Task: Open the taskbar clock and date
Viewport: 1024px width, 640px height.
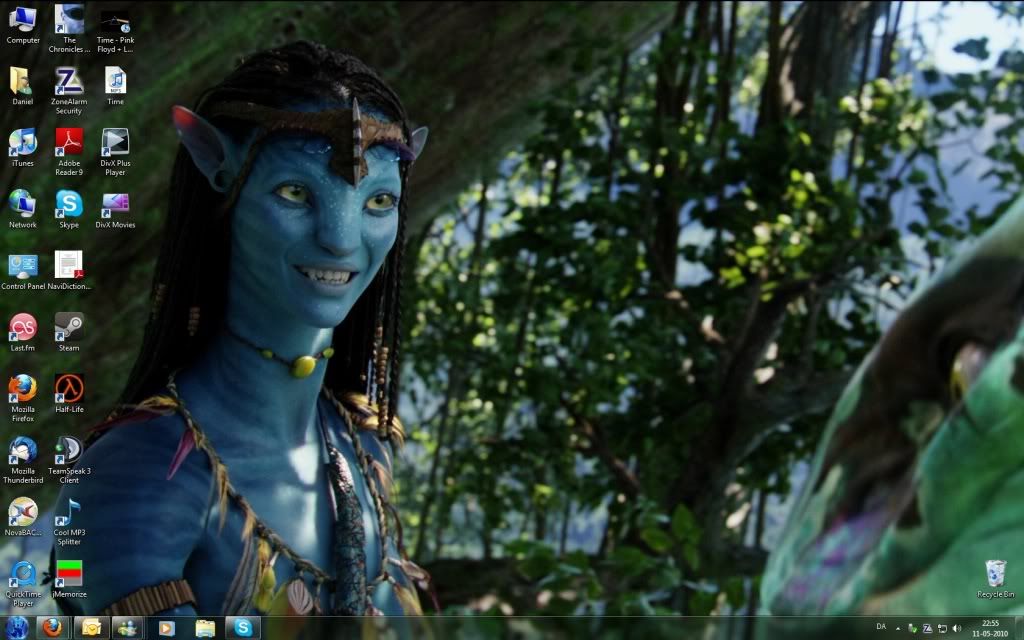Action: click(x=990, y=627)
